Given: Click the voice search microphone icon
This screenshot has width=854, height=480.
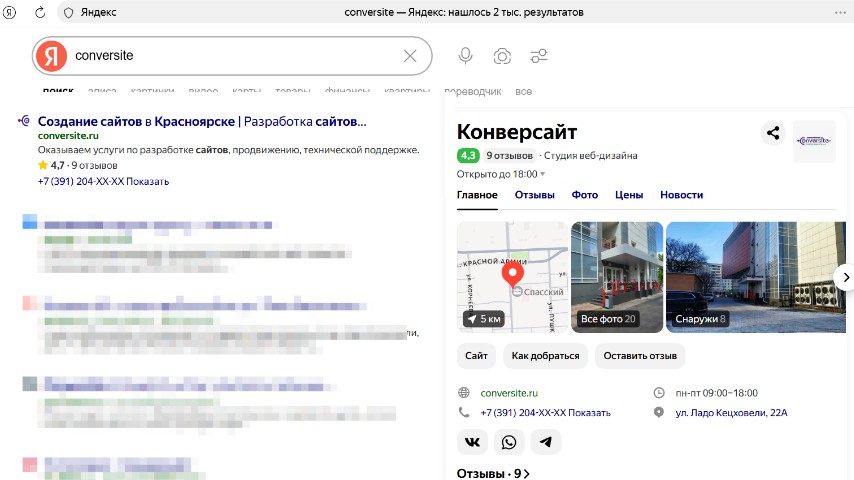Looking at the screenshot, I should (465, 56).
